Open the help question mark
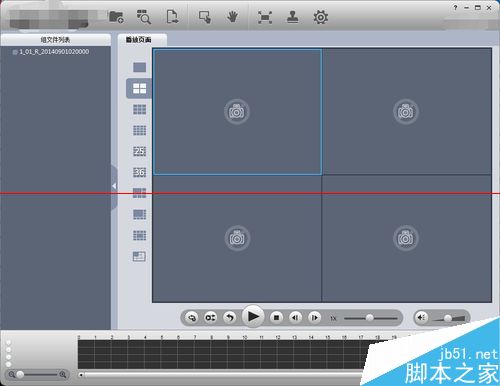 click(x=455, y=7)
